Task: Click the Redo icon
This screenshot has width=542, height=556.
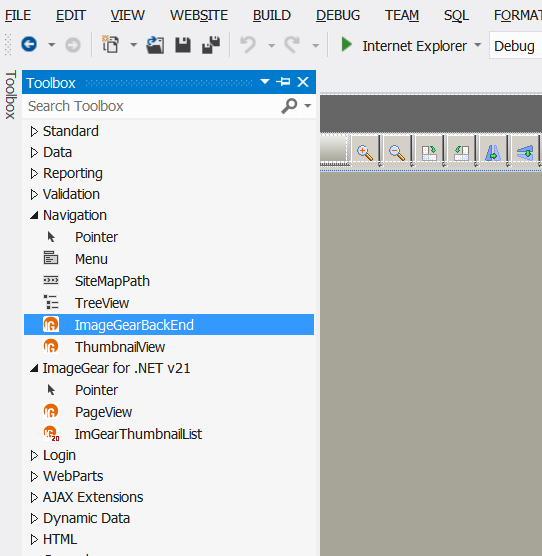Action: point(292,45)
